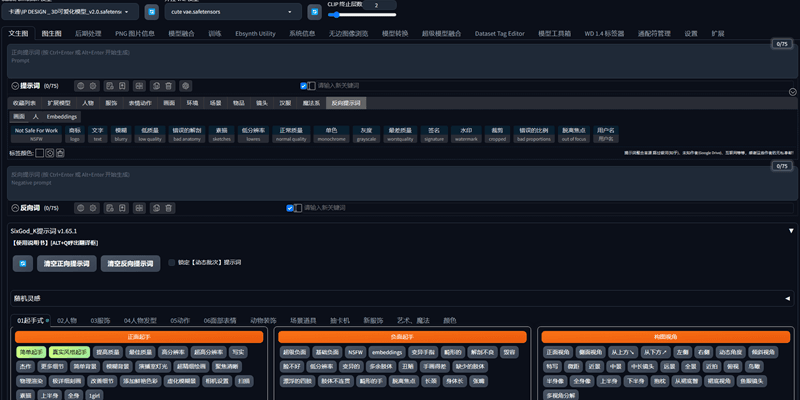
Task: Add the low quality negative tag
Action: pos(150,134)
